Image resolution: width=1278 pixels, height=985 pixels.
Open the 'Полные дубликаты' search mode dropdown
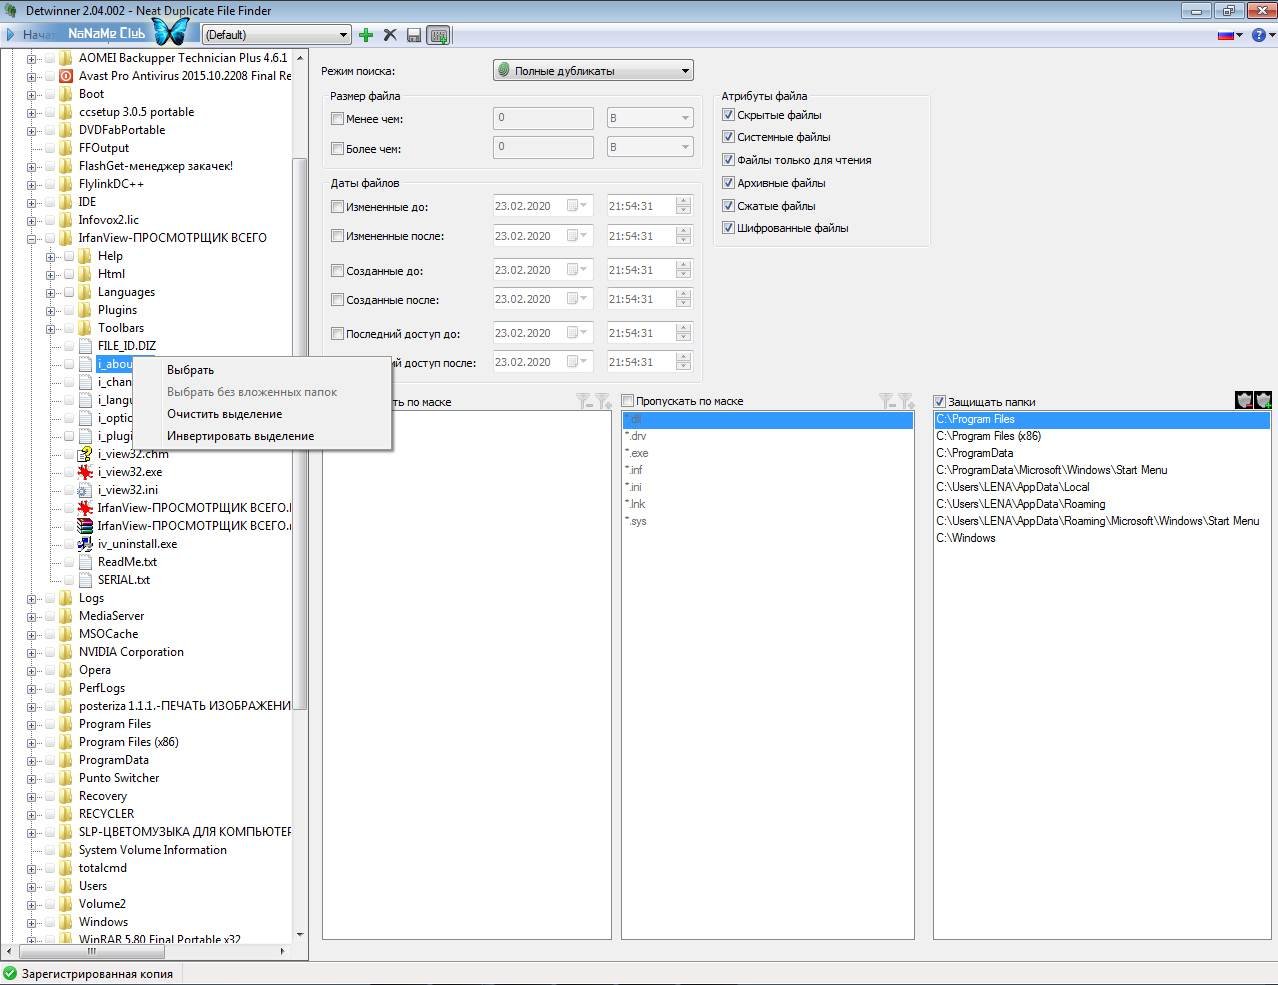(593, 71)
